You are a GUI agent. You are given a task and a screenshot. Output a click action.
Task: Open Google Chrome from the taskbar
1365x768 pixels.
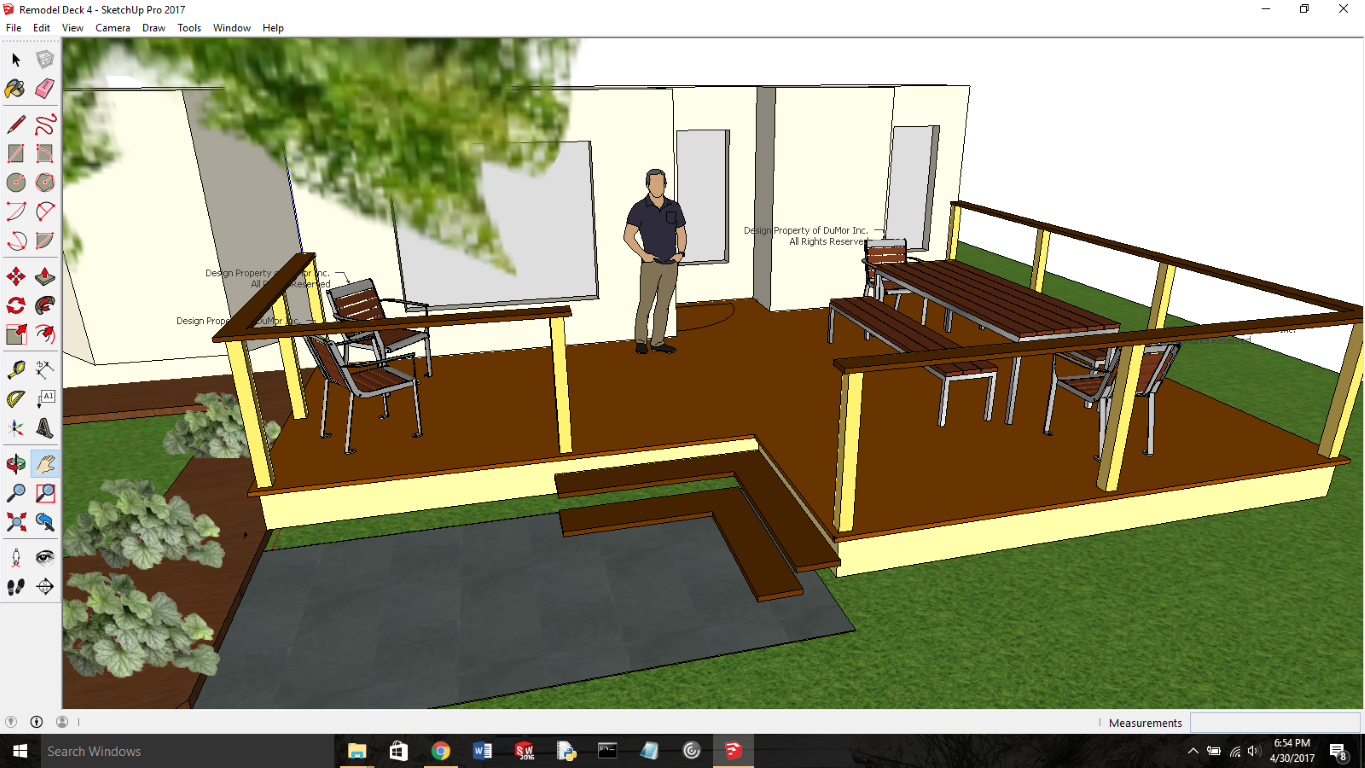coord(440,751)
